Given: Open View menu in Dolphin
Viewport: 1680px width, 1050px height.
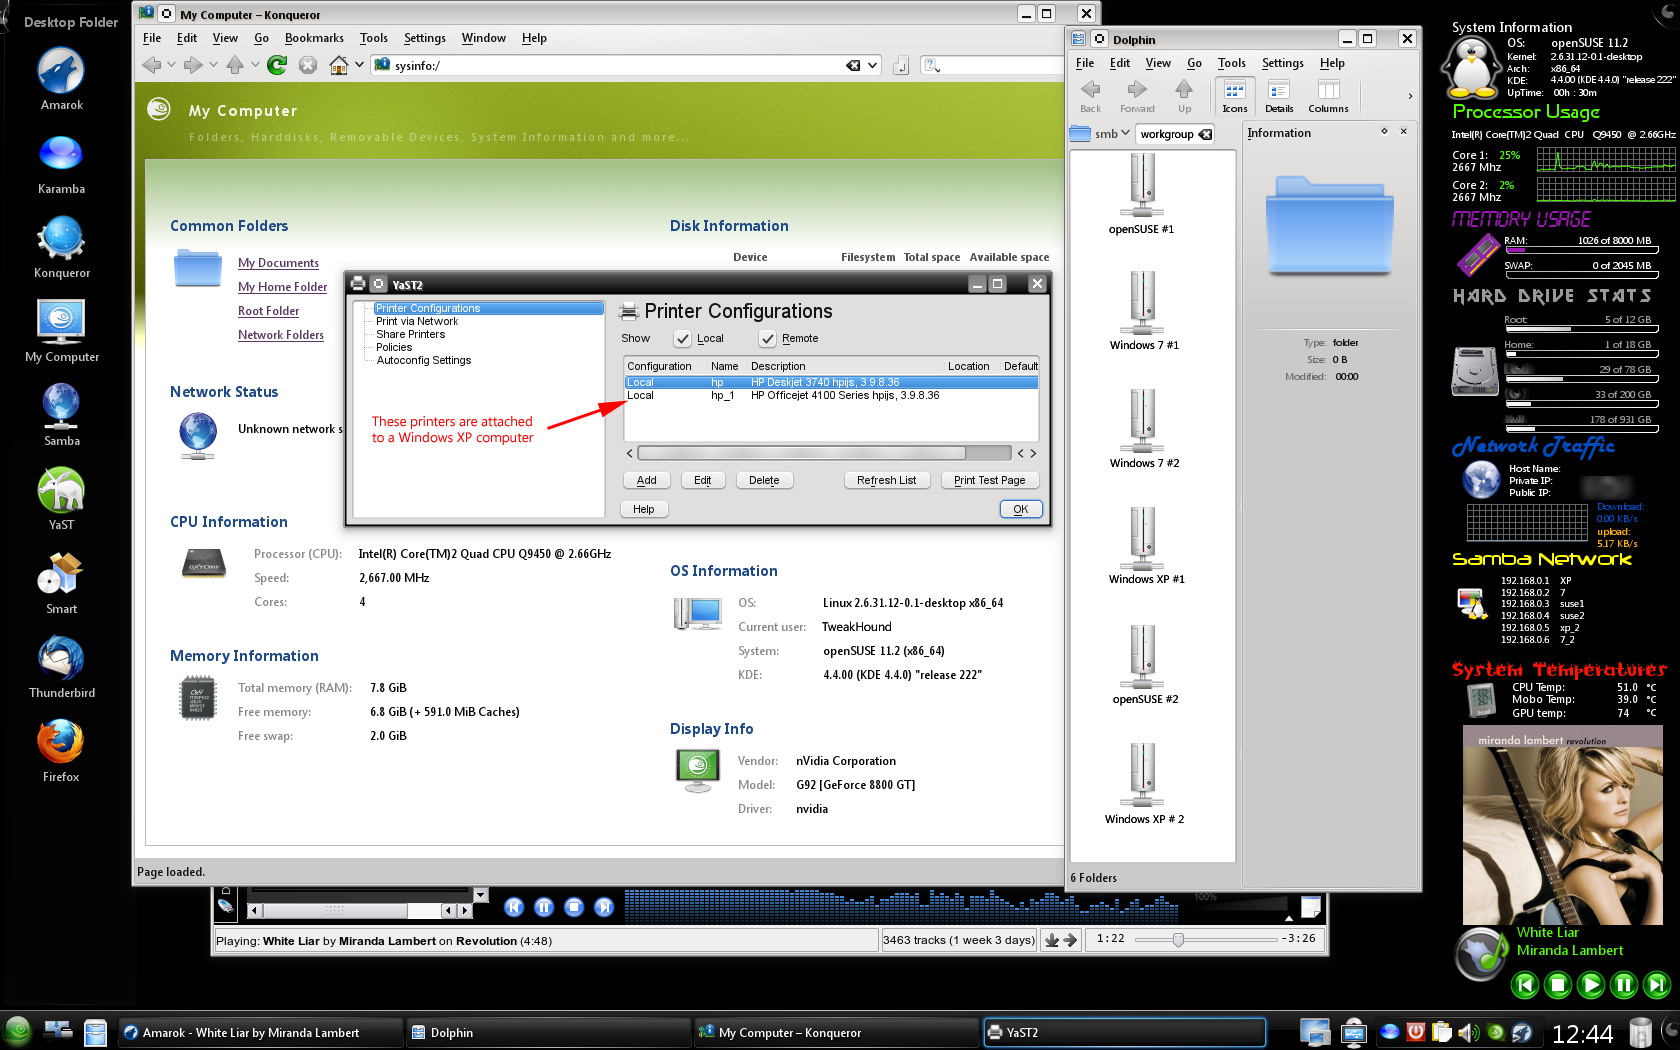Looking at the screenshot, I should [x=1158, y=63].
